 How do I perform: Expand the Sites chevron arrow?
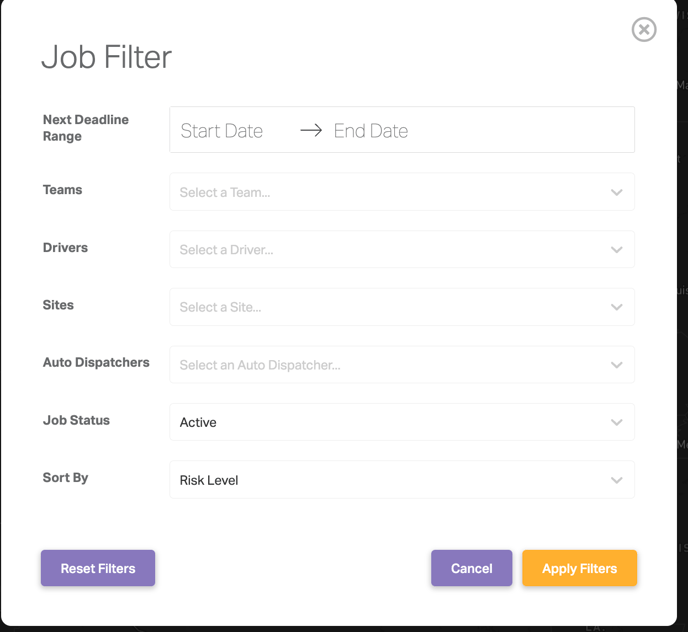click(616, 307)
